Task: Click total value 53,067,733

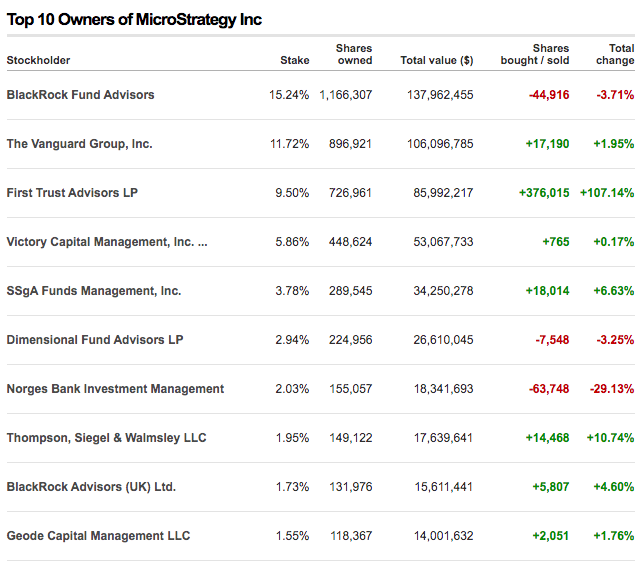Action: (443, 242)
